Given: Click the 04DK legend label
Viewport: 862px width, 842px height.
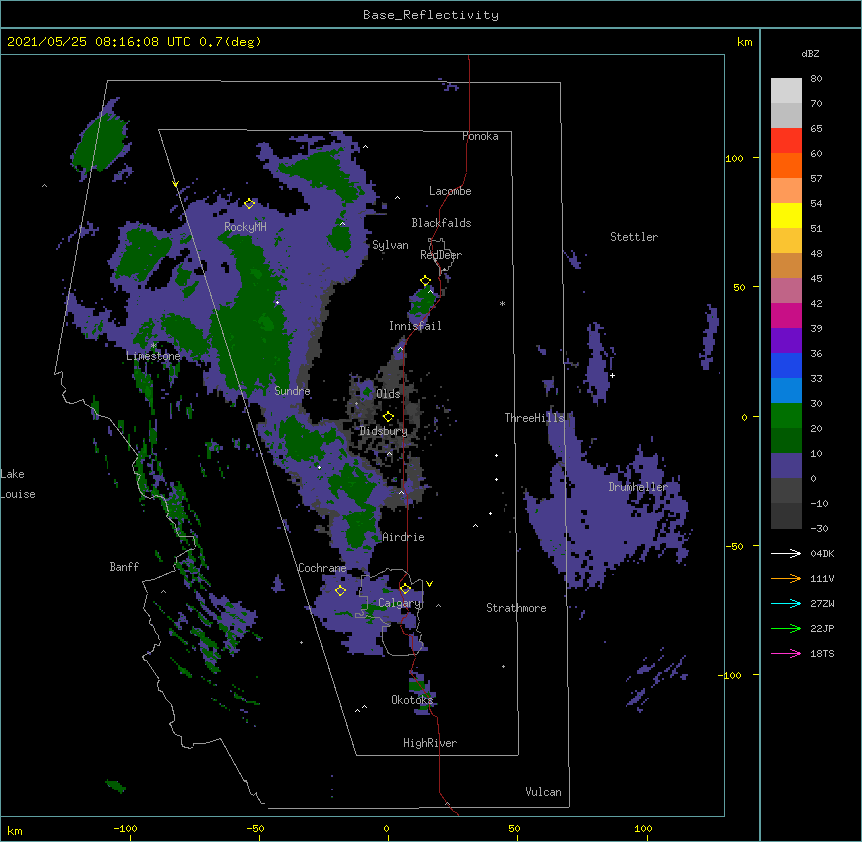Looking at the screenshot, I should tap(822, 553).
